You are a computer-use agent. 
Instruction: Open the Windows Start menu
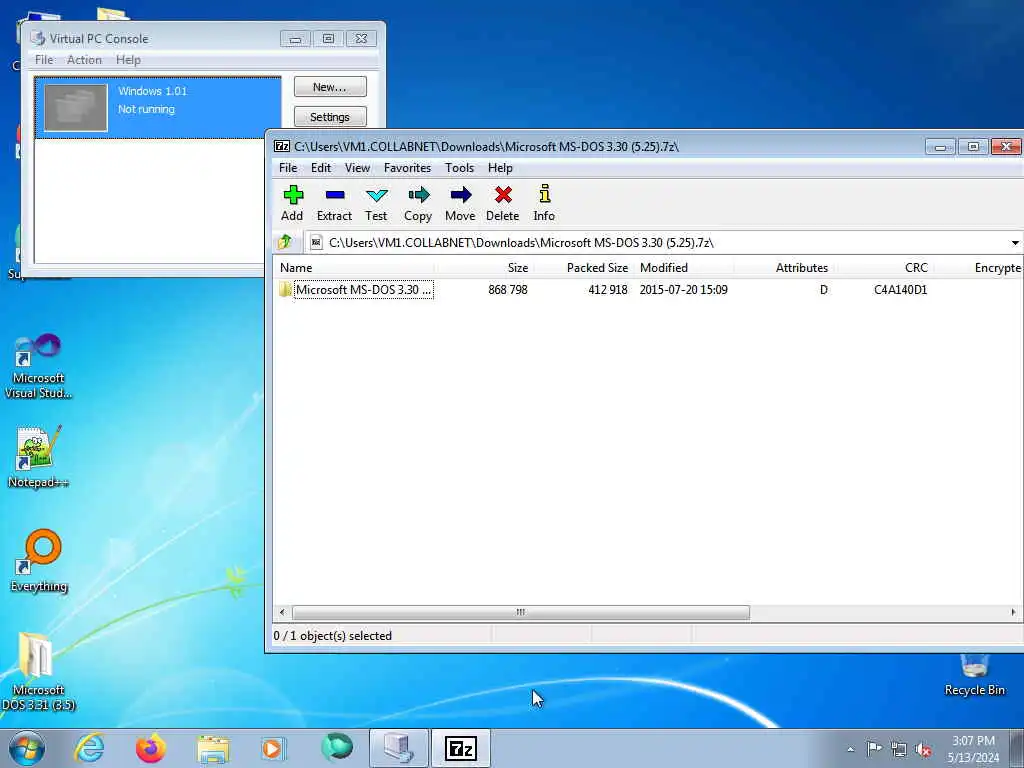[27, 748]
